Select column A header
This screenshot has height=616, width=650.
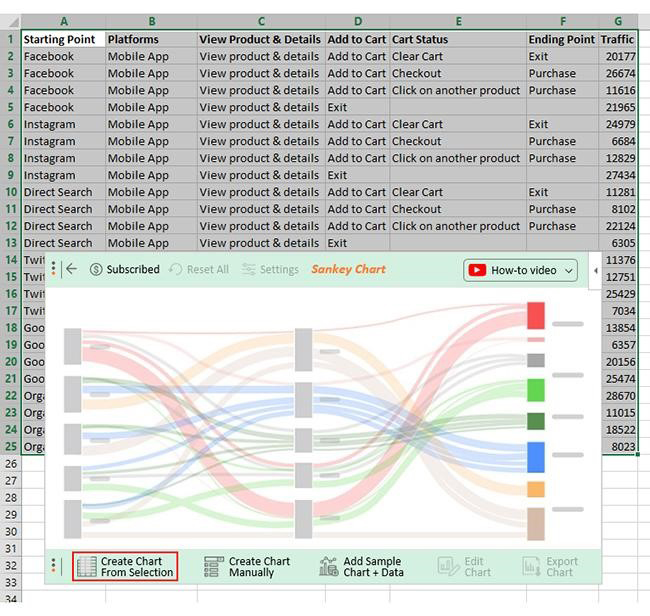(63, 22)
